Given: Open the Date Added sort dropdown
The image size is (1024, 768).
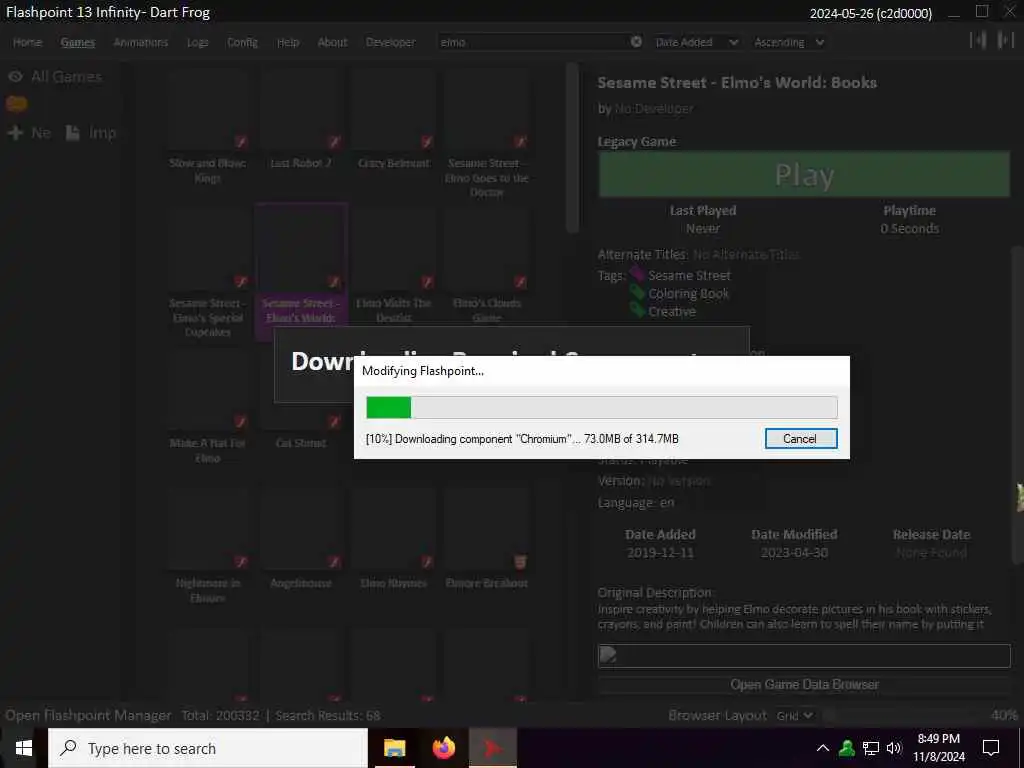Looking at the screenshot, I should click(697, 42).
